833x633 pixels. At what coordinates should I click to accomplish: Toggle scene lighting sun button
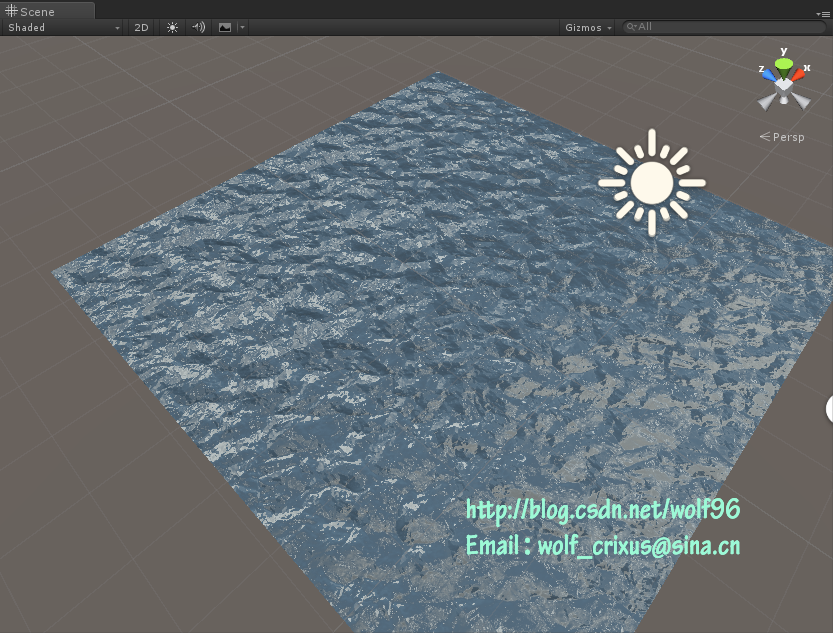coord(172,27)
